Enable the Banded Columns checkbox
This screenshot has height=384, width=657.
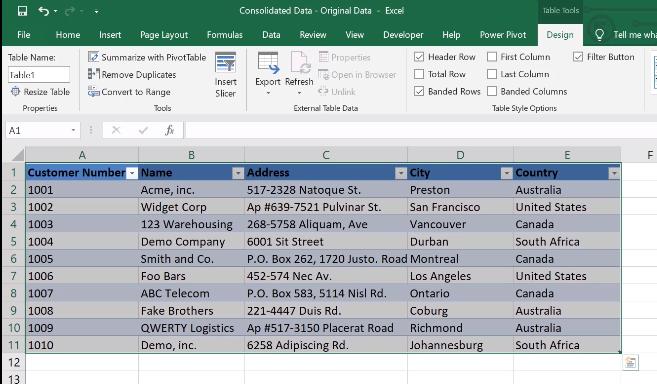(492, 91)
